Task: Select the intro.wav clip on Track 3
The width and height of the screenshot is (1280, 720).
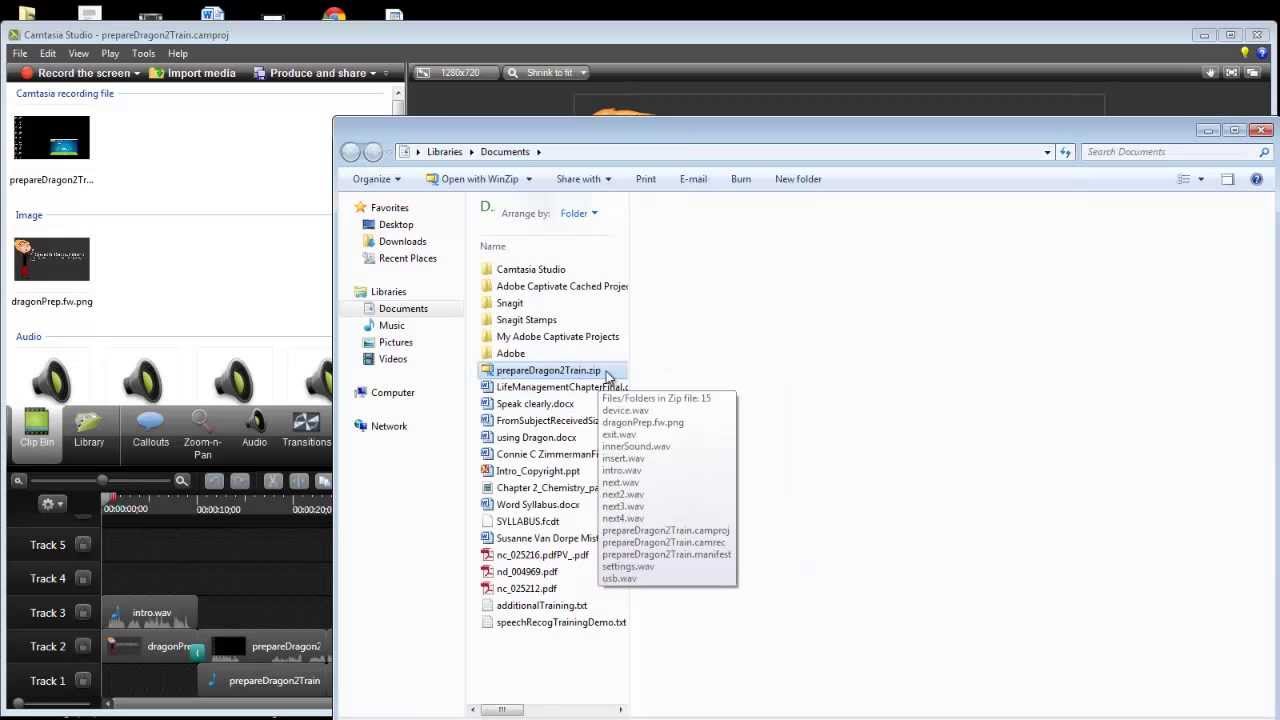Action: 150,613
